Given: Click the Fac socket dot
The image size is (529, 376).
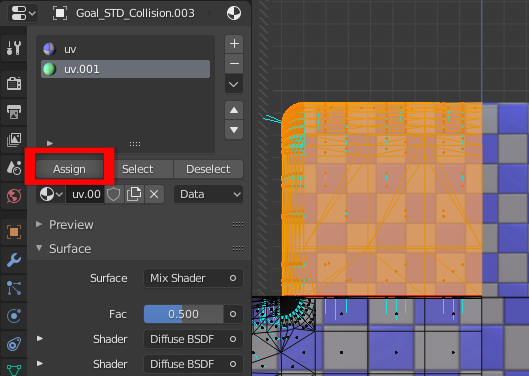Looking at the screenshot, I should (x=233, y=314).
